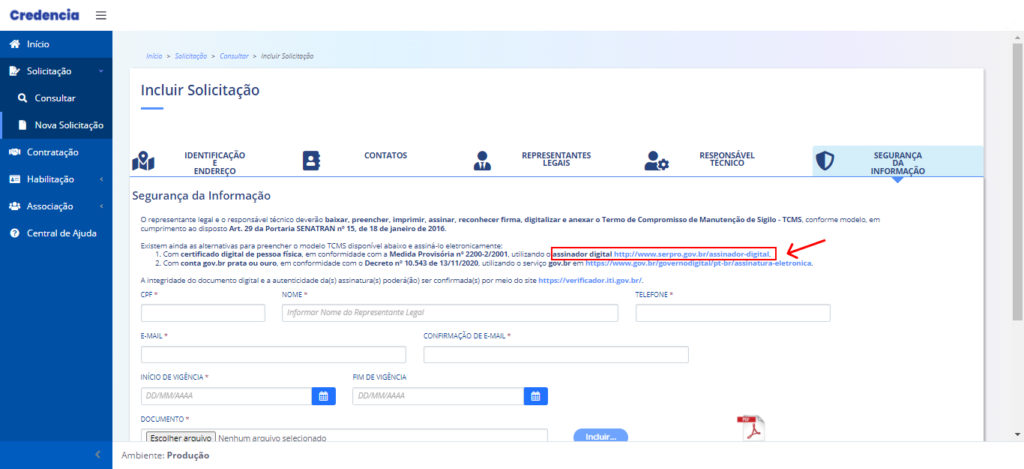Click the handshake icon beside Contratação
Screen dimensions: 1024x469
pyautogui.click(x=14, y=152)
